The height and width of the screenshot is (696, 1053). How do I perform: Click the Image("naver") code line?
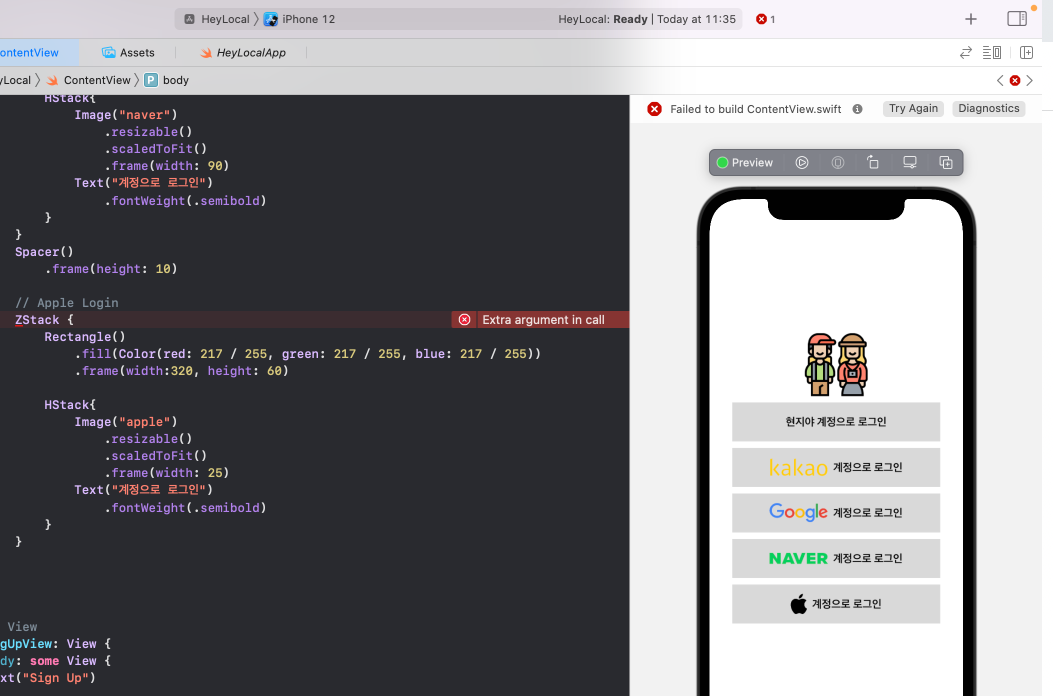coord(126,115)
